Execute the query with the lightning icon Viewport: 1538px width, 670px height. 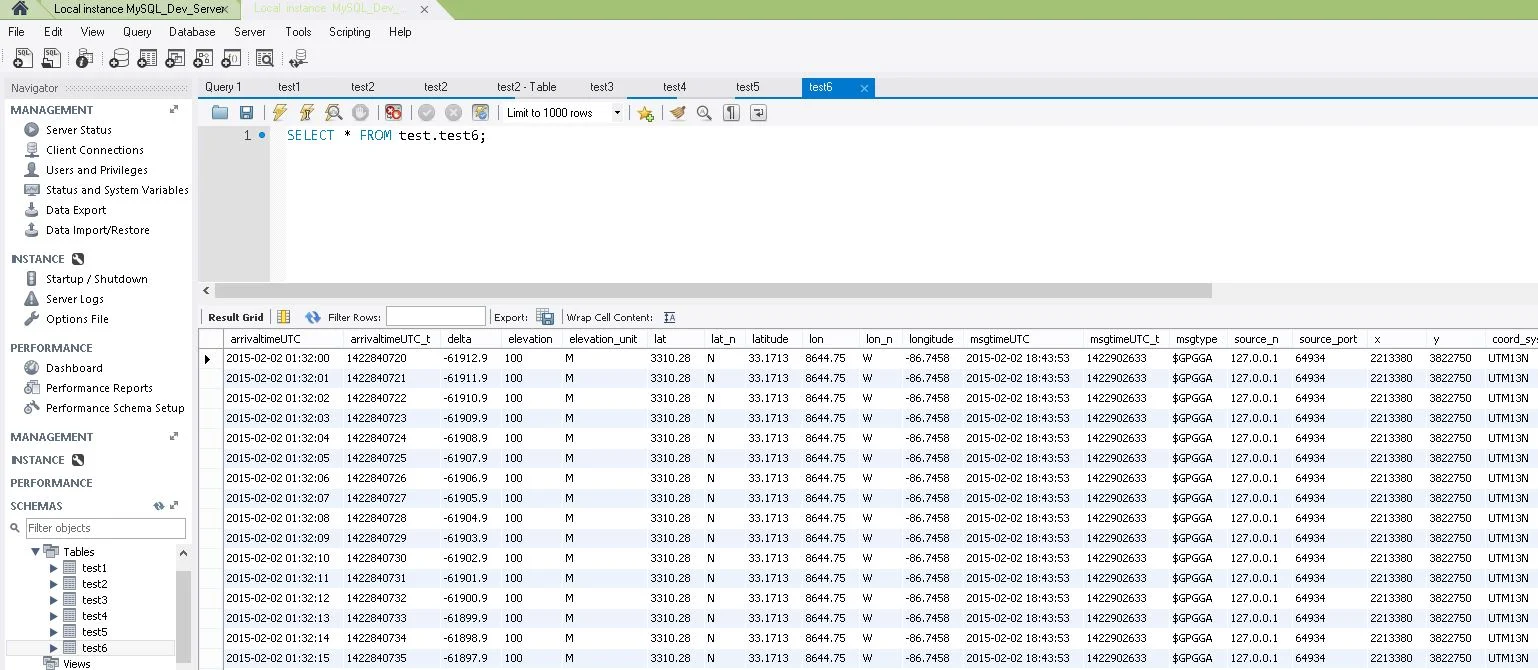click(x=280, y=113)
